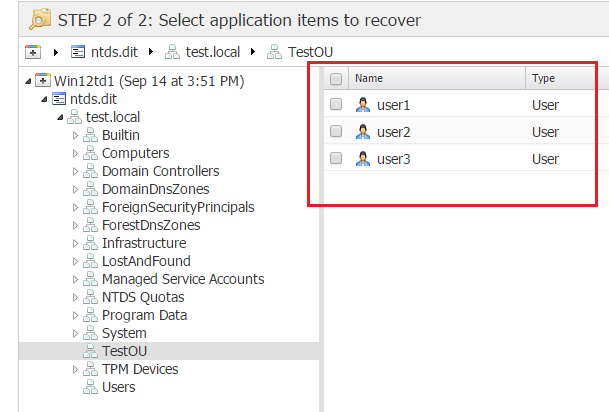This screenshot has height=412, width=609.
Task: Open the System folder in tree
Action: [123, 333]
